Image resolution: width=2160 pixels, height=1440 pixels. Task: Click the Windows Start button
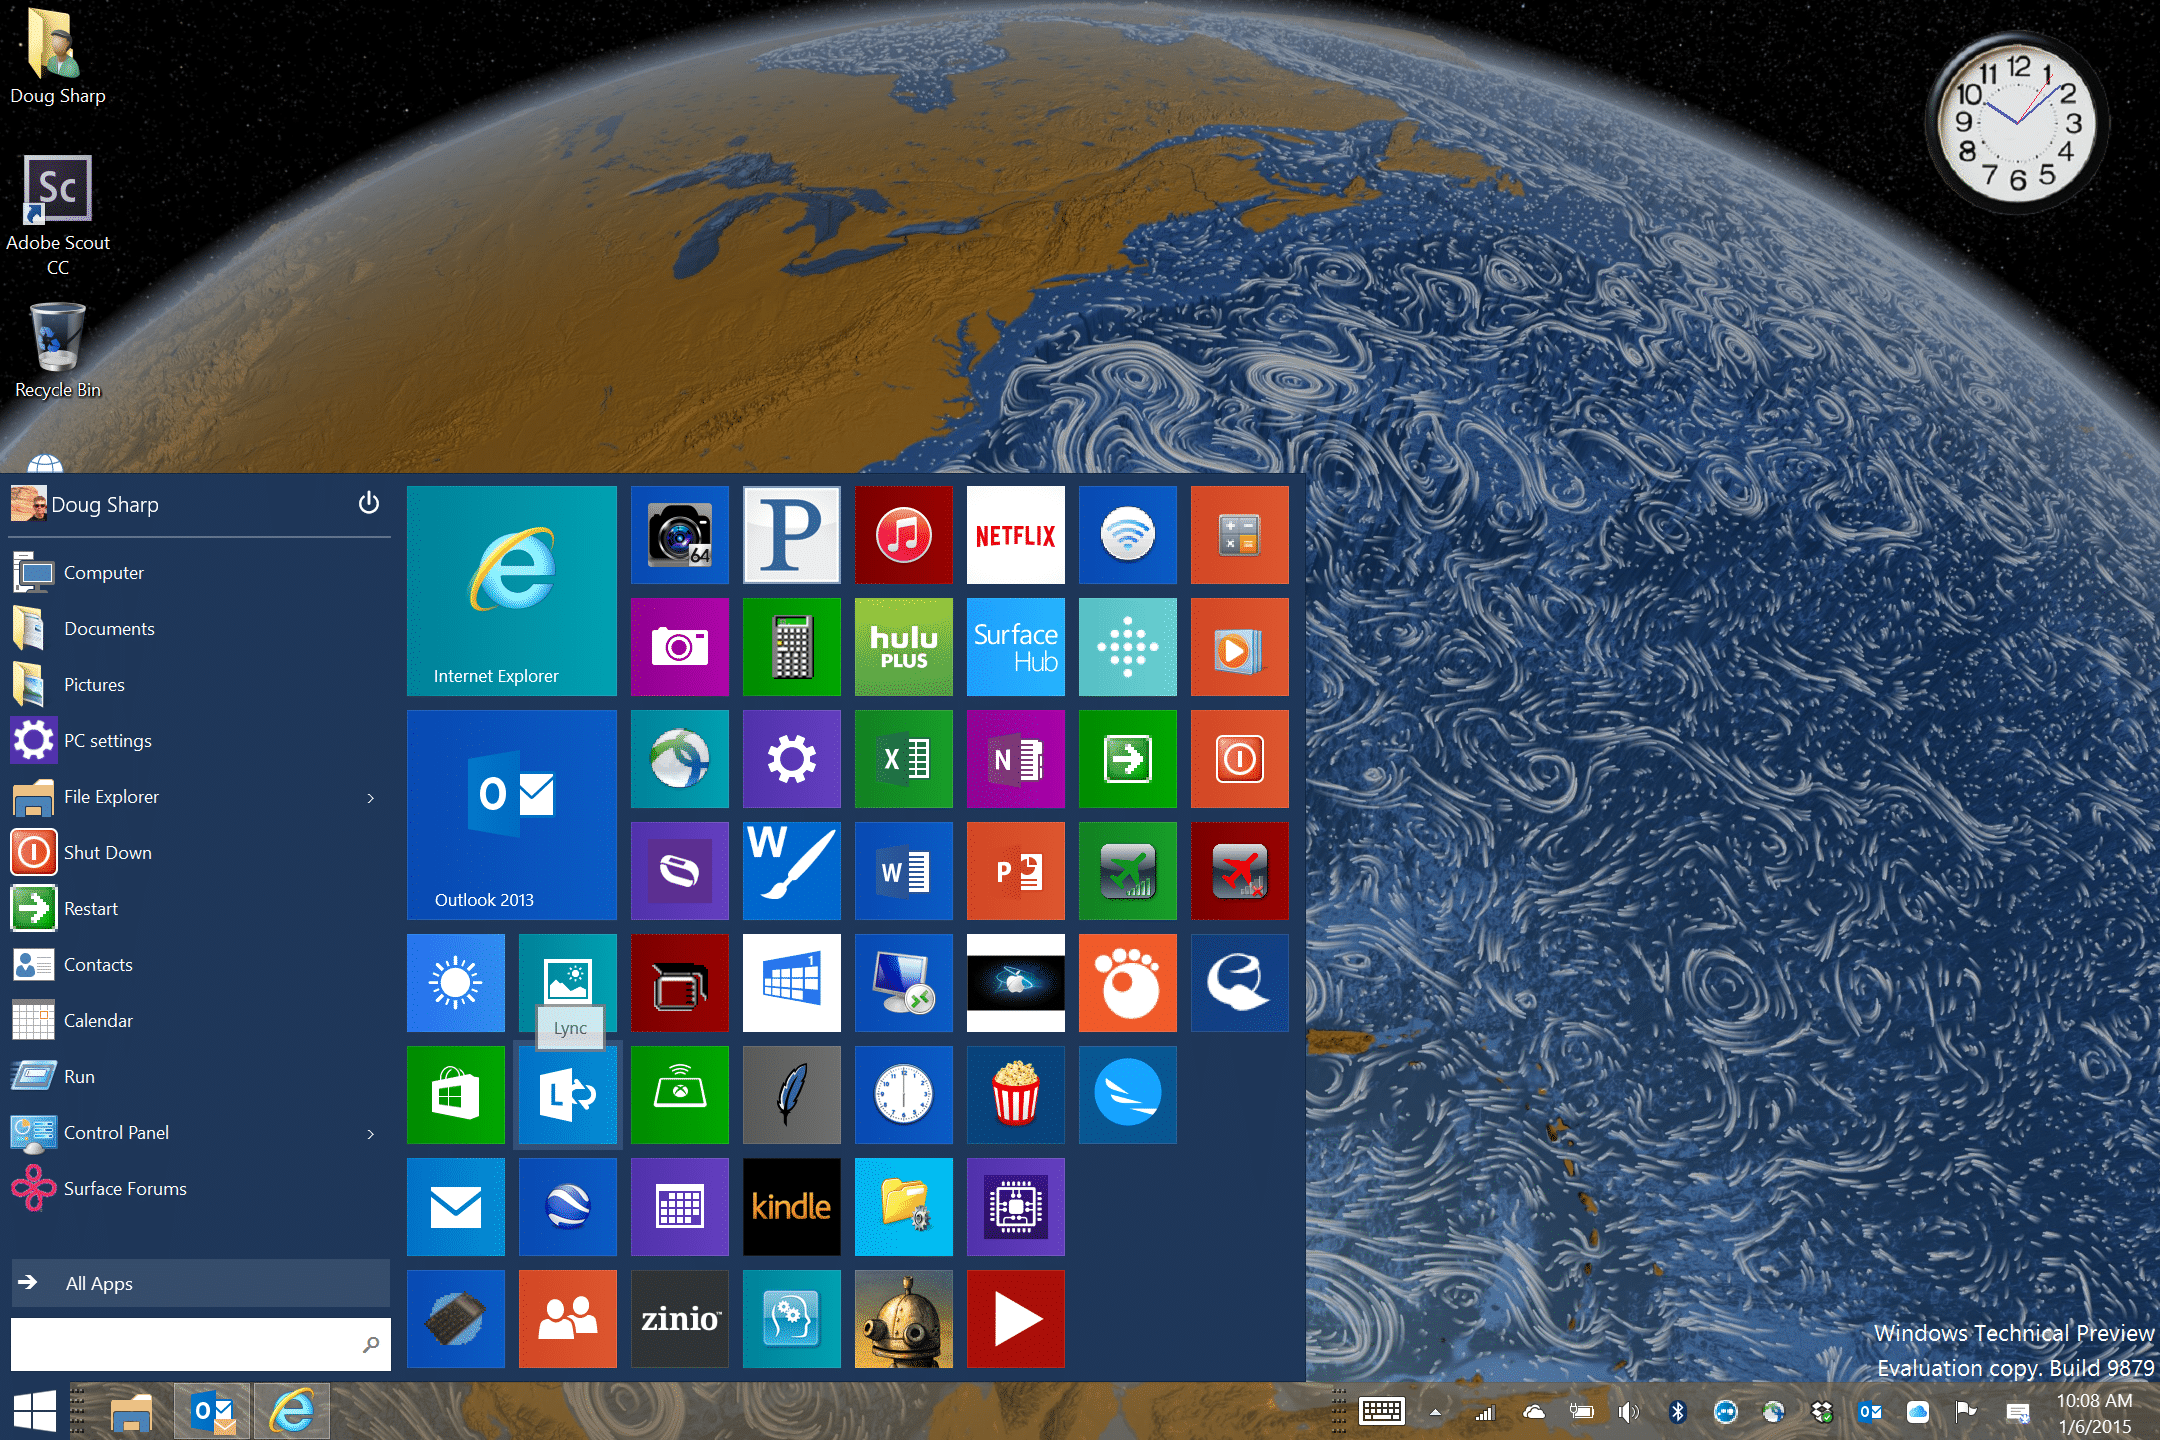35,1411
